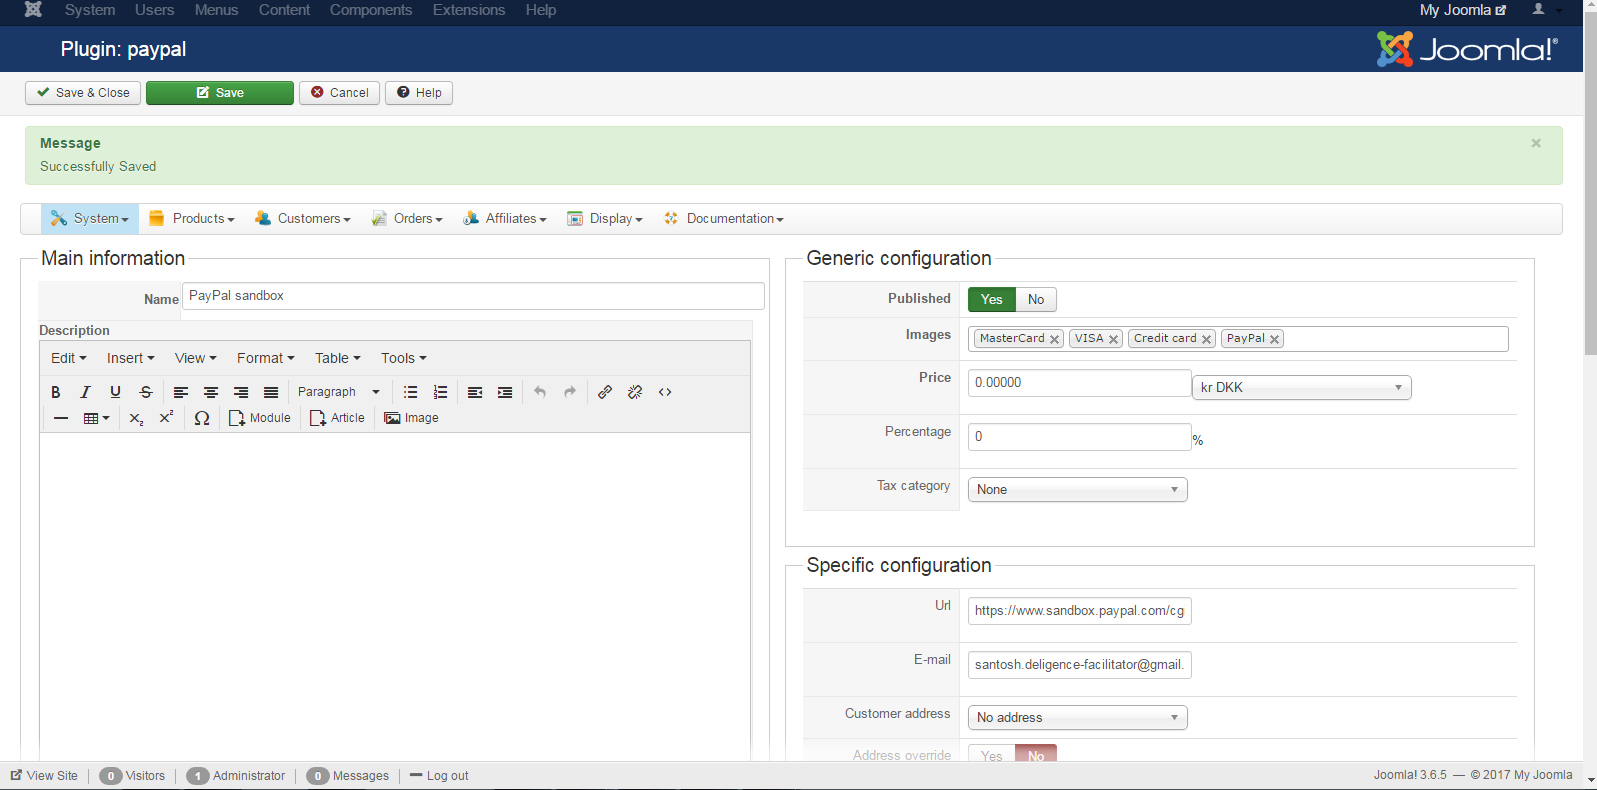The image size is (1597, 790).
Task: Open the editor's Insert menu
Action: click(131, 358)
